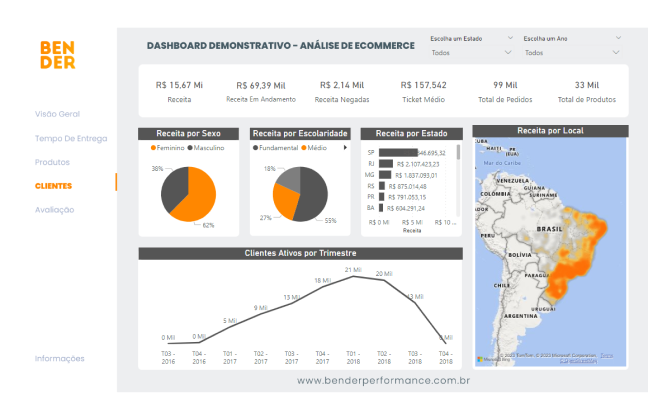Click the R$ 157,542 Ticket Médio value
648x420 pixels.
tap(424, 85)
